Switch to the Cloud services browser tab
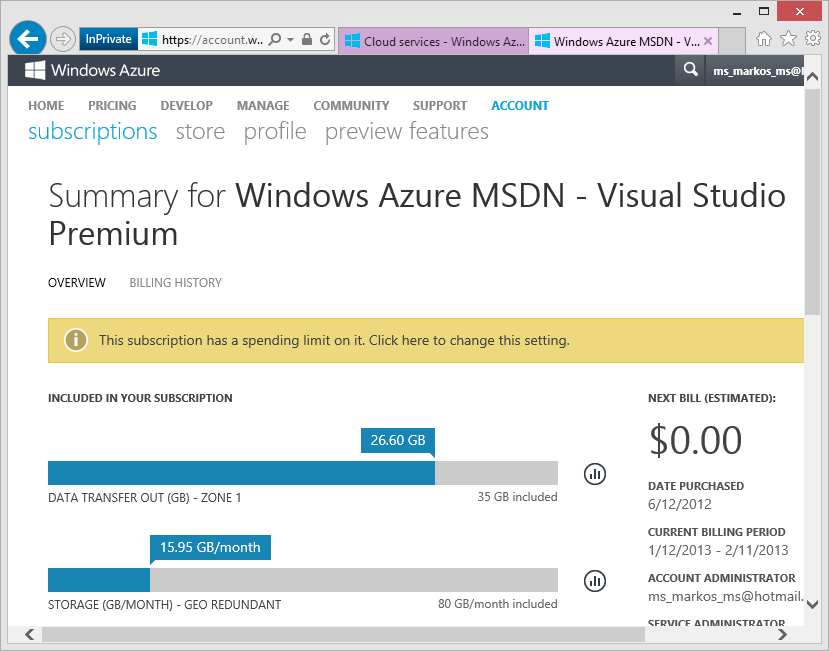This screenshot has width=829, height=651. click(x=434, y=41)
